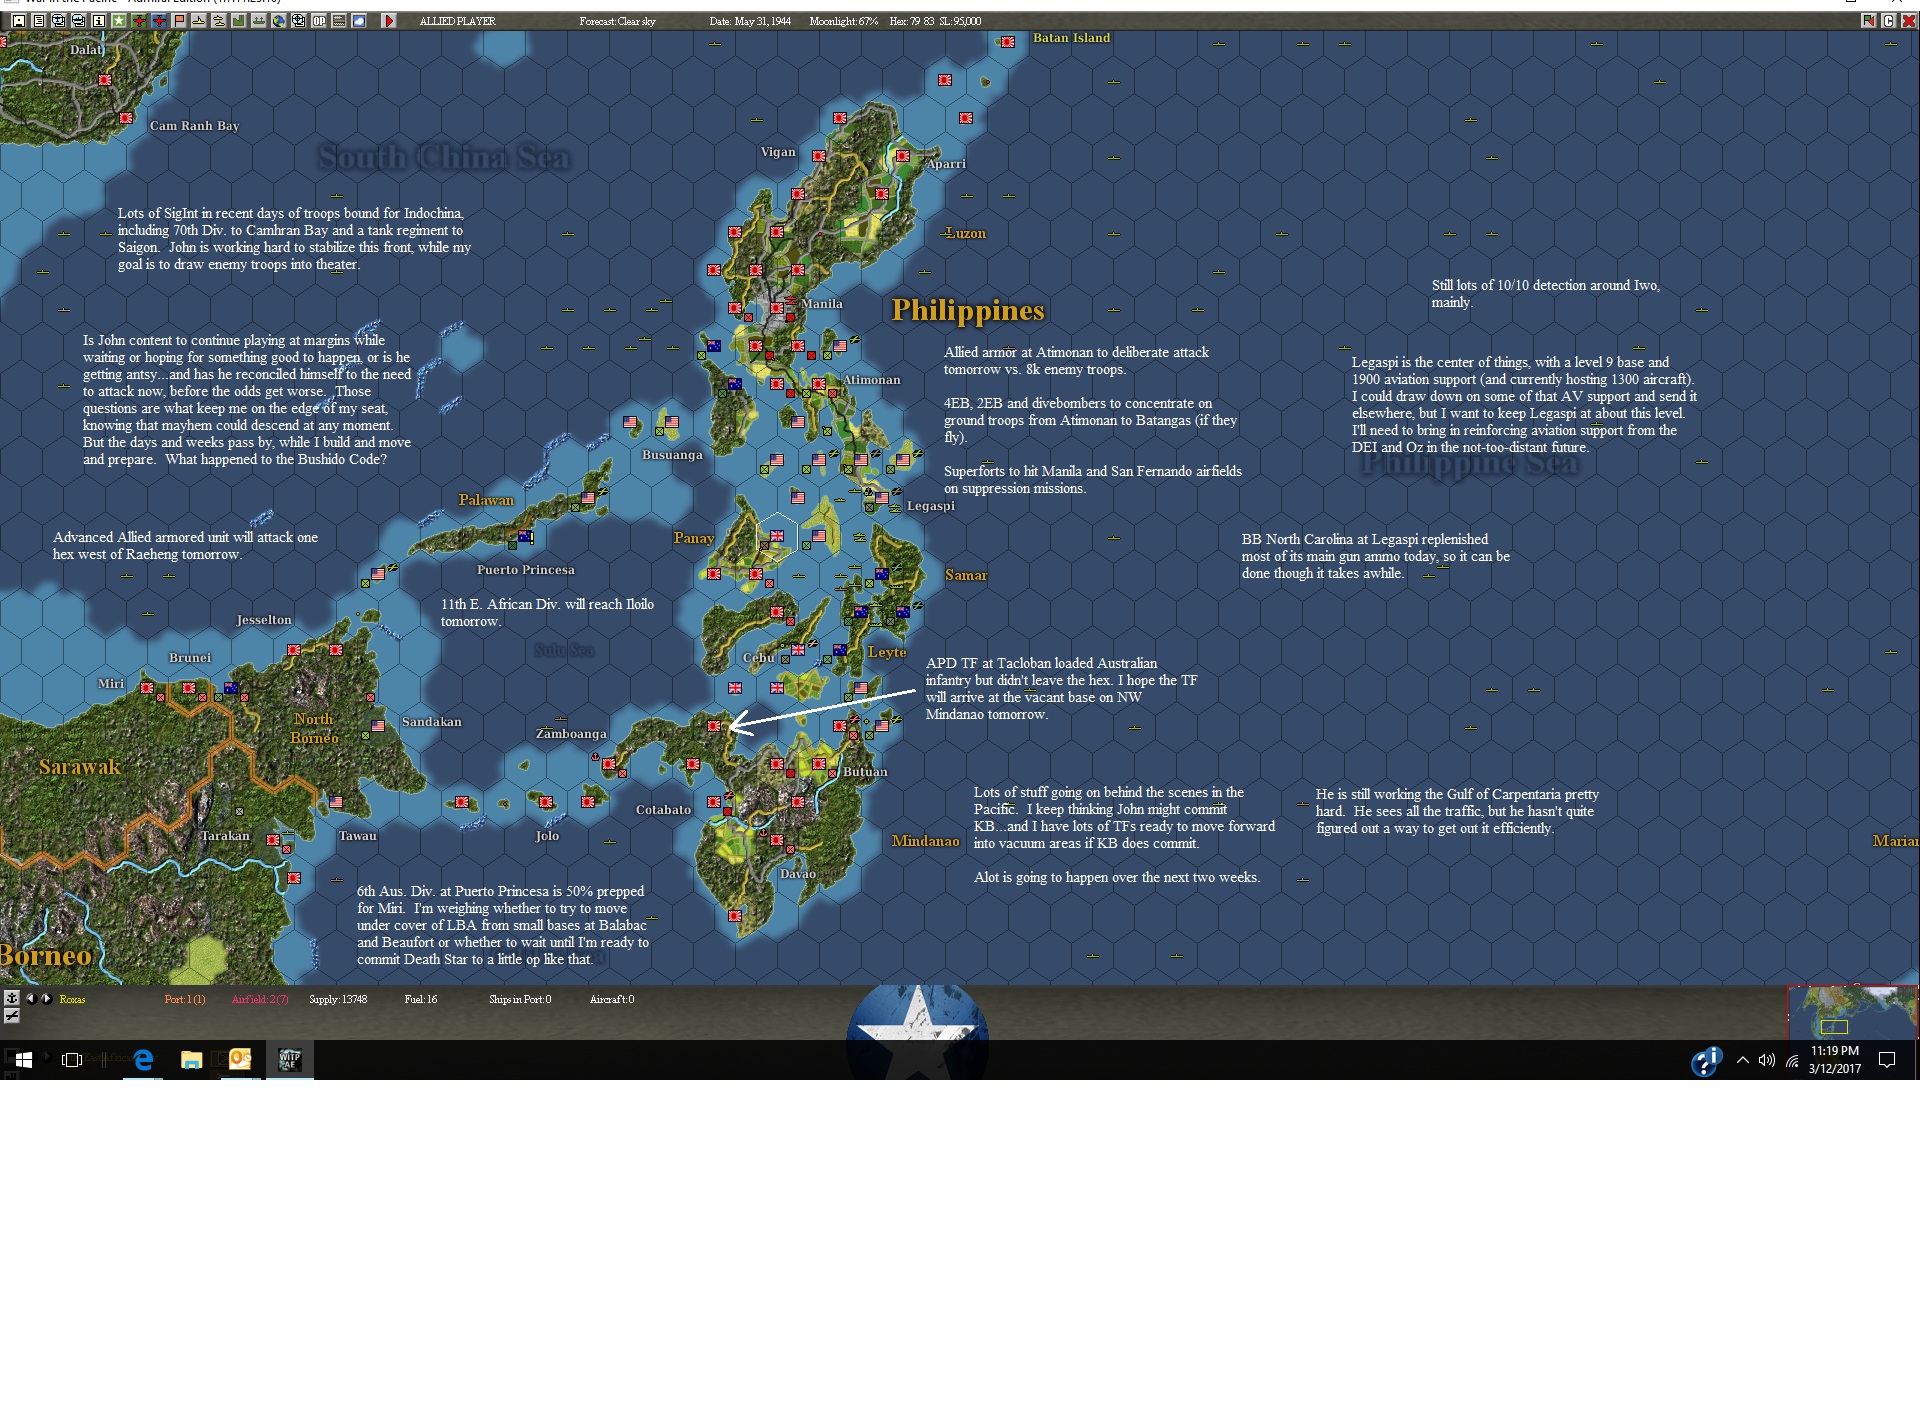
Task: Open File Explorer from taskbar
Action: (192, 1060)
